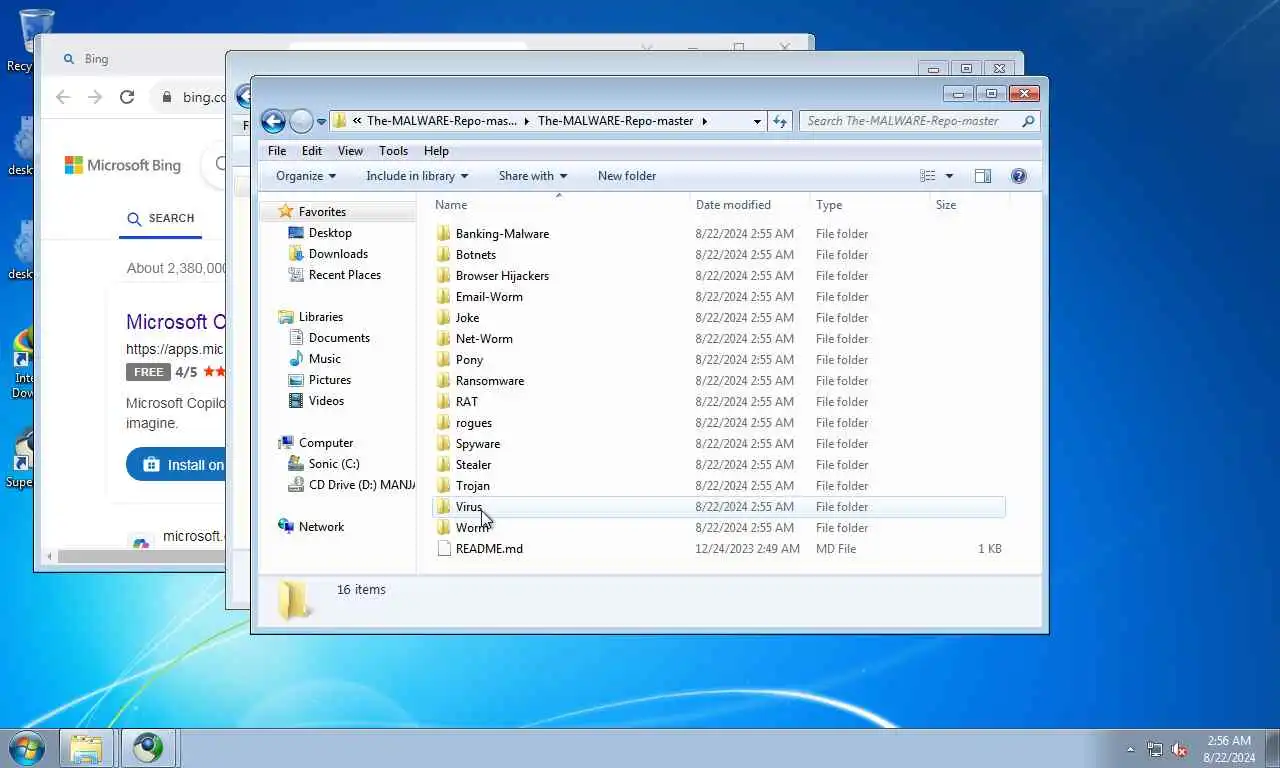The height and width of the screenshot is (768, 1280).
Task: Open the Help menu
Action: point(436,151)
